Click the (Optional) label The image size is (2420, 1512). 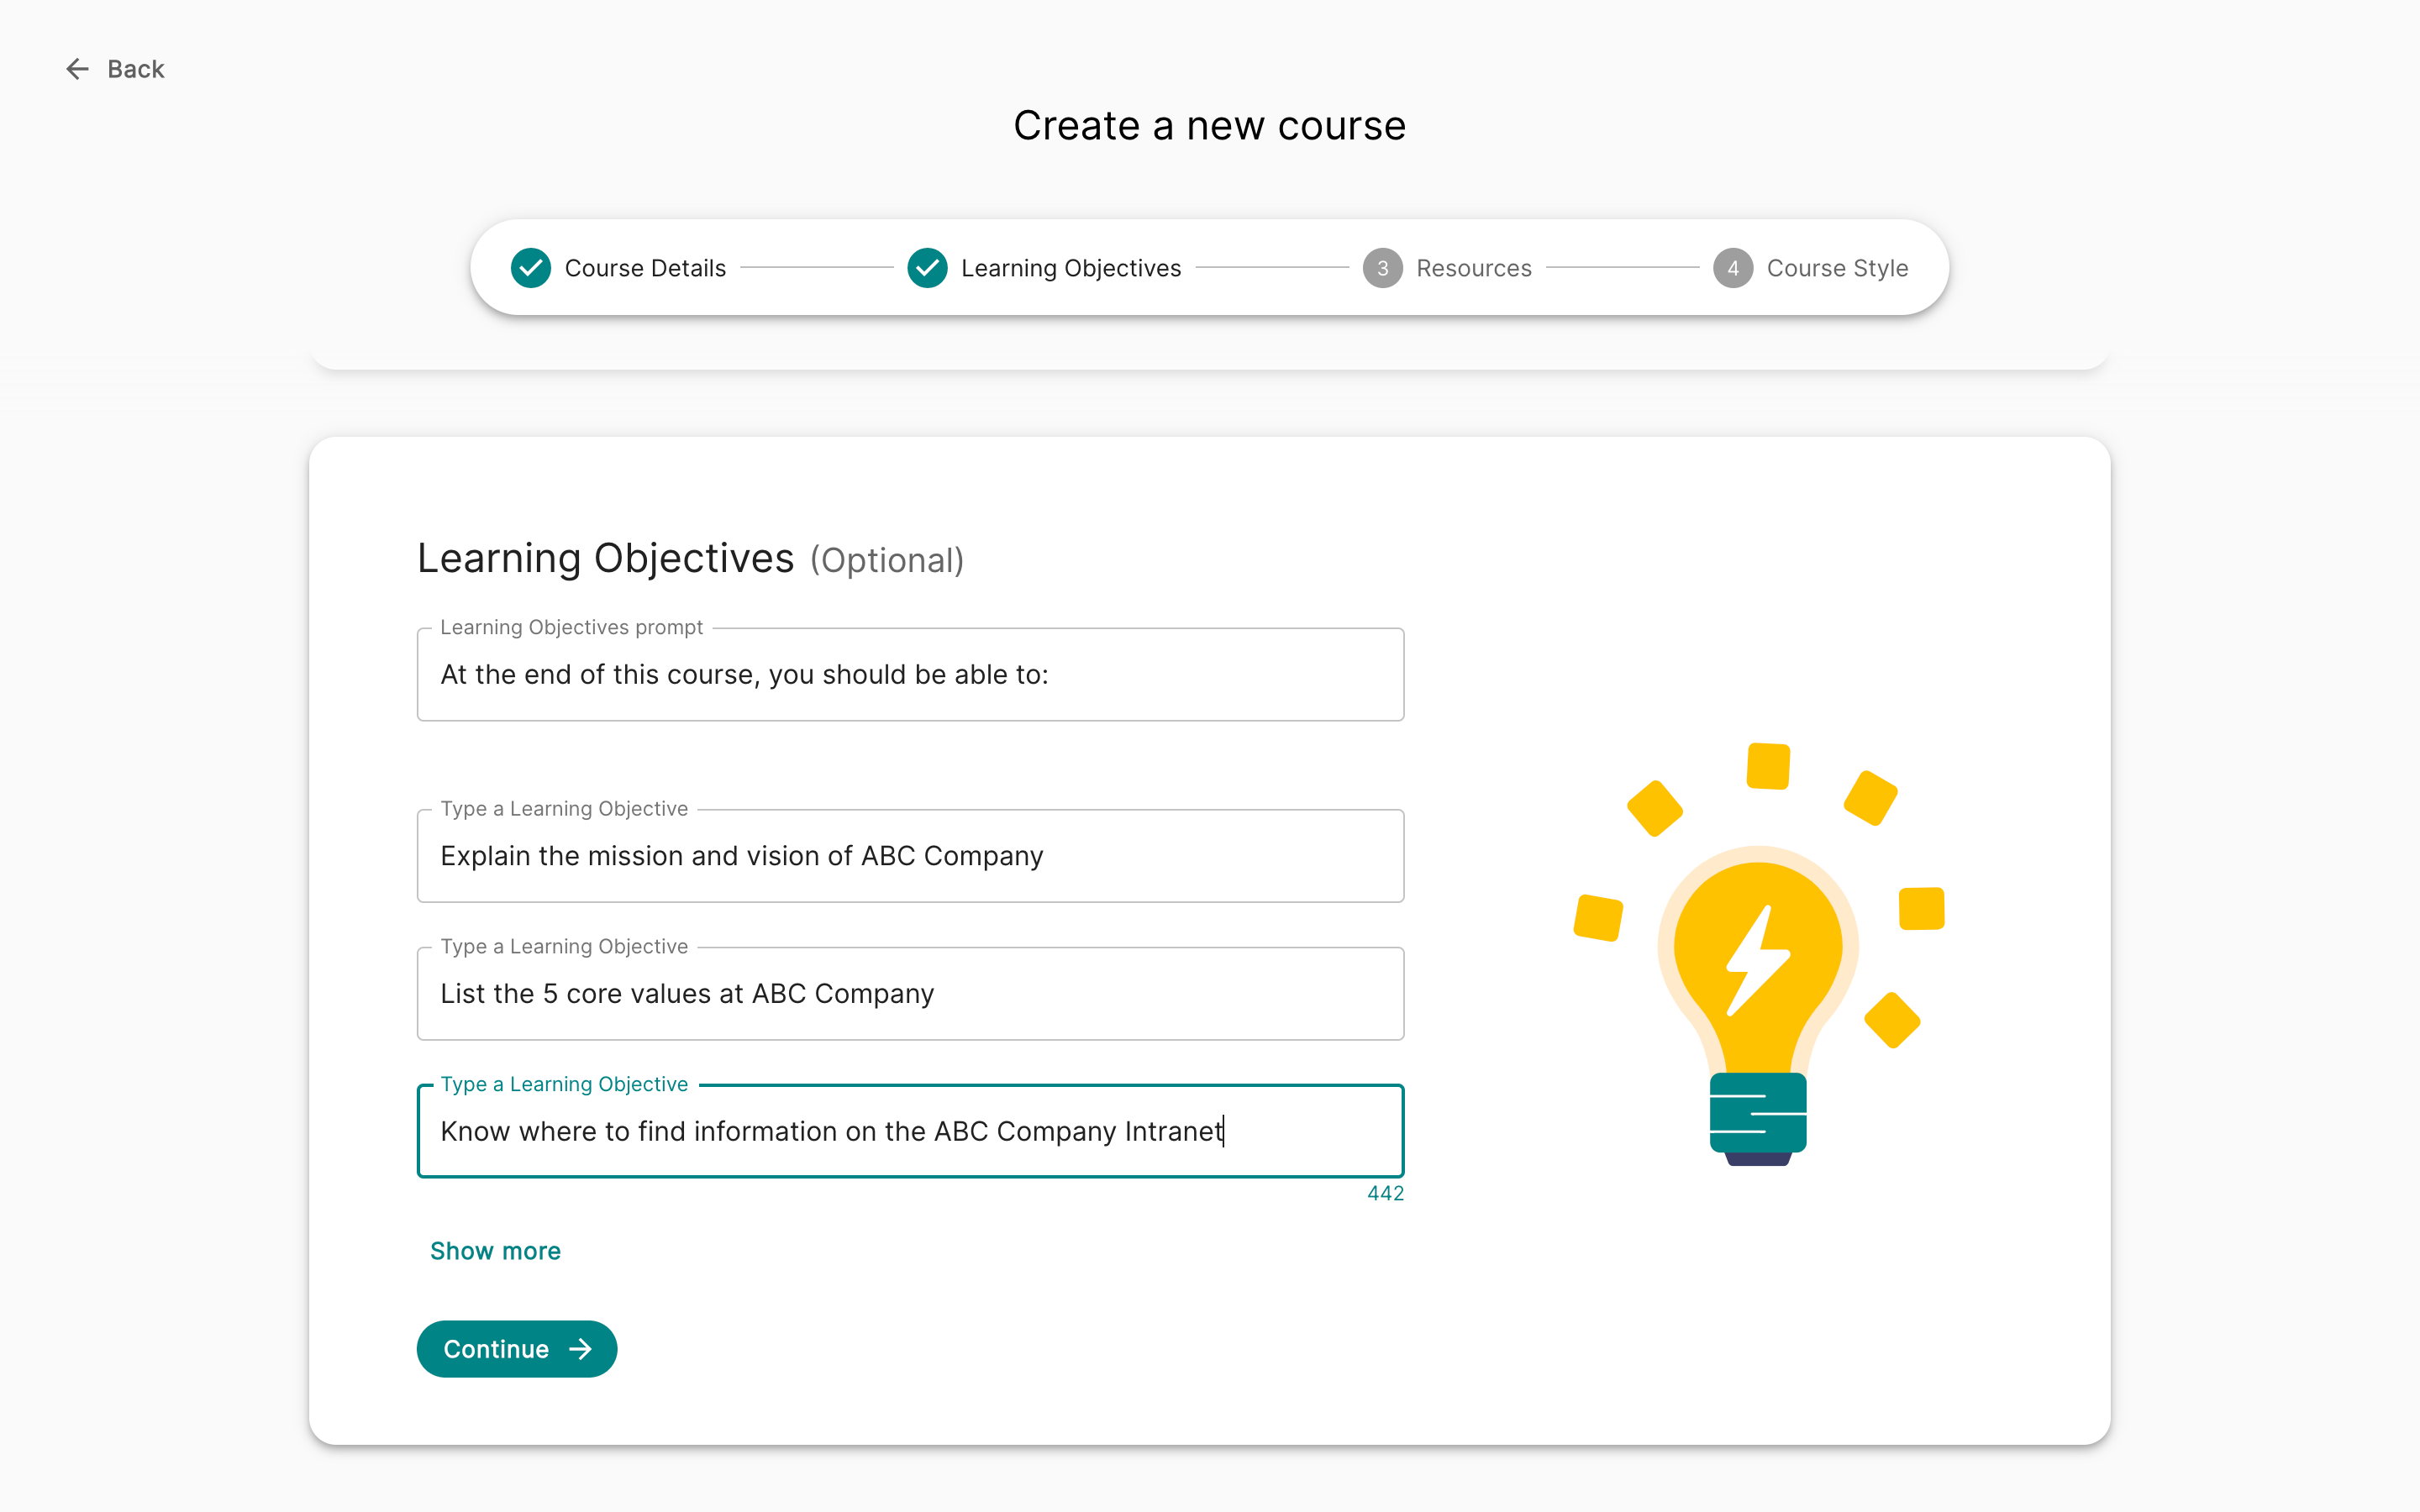click(x=887, y=560)
